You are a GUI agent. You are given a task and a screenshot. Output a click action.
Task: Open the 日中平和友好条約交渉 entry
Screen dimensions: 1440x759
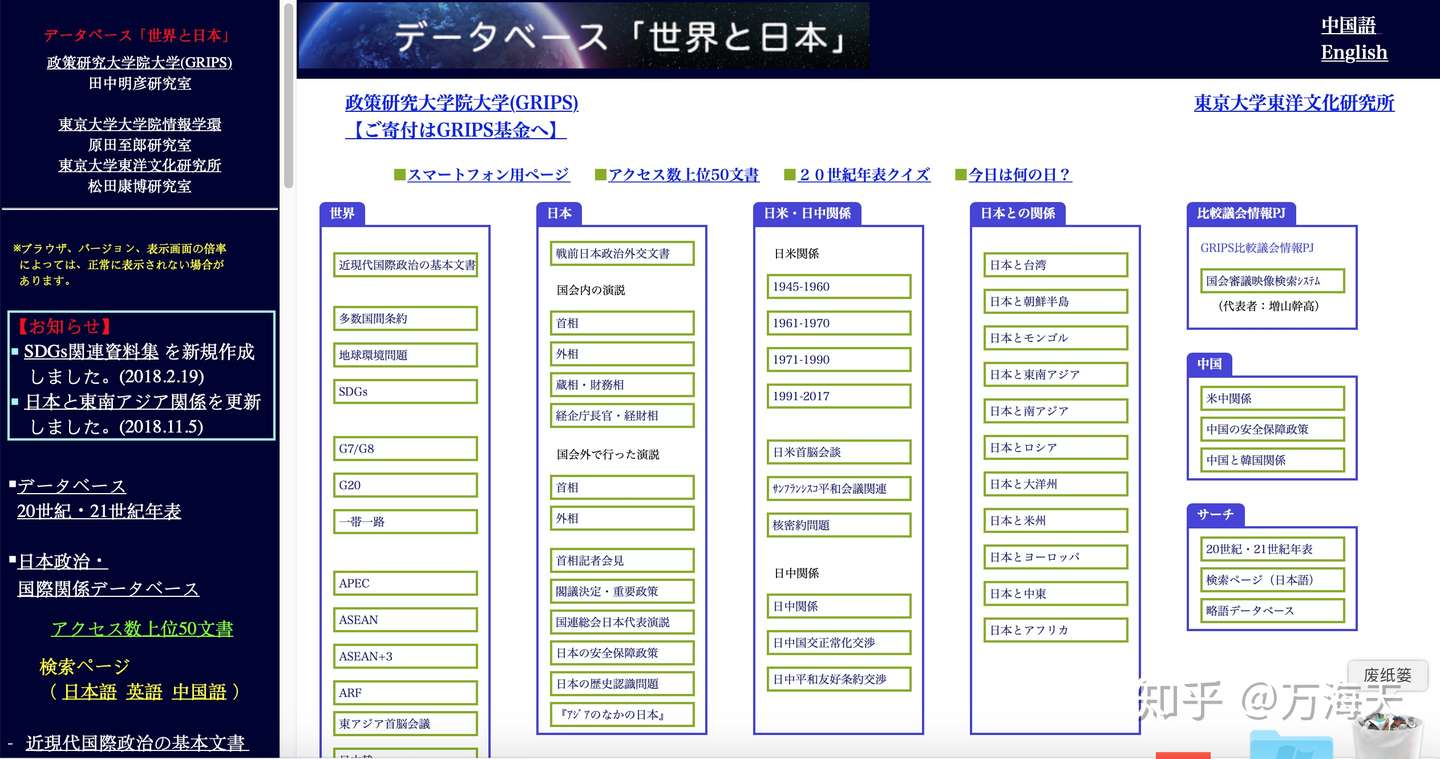[x=839, y=679]
